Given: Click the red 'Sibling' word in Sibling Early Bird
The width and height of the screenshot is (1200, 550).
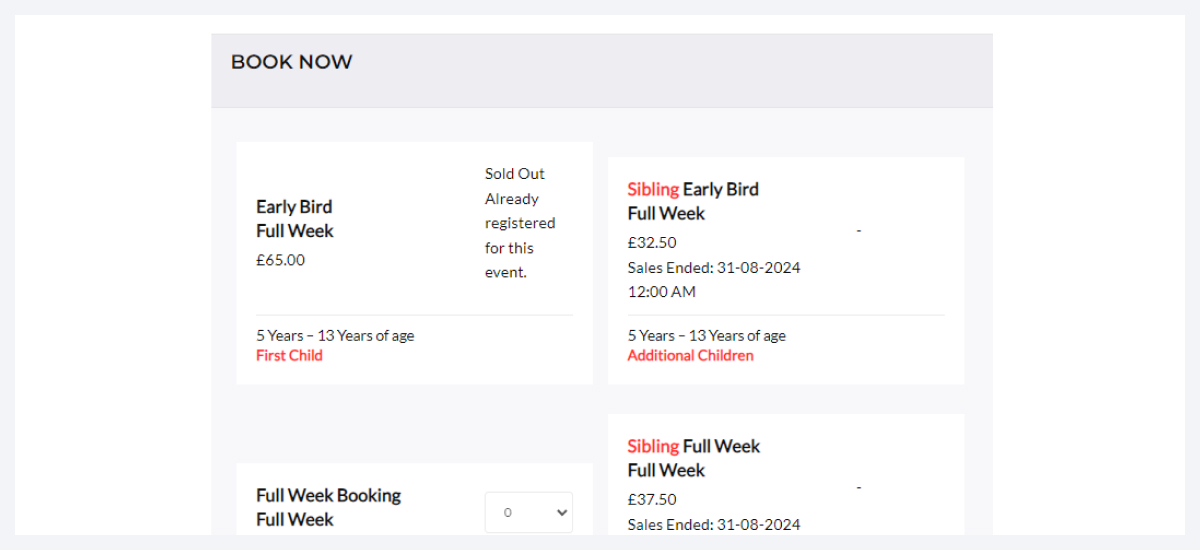Looking at the screenshot, I should (653, 189).
